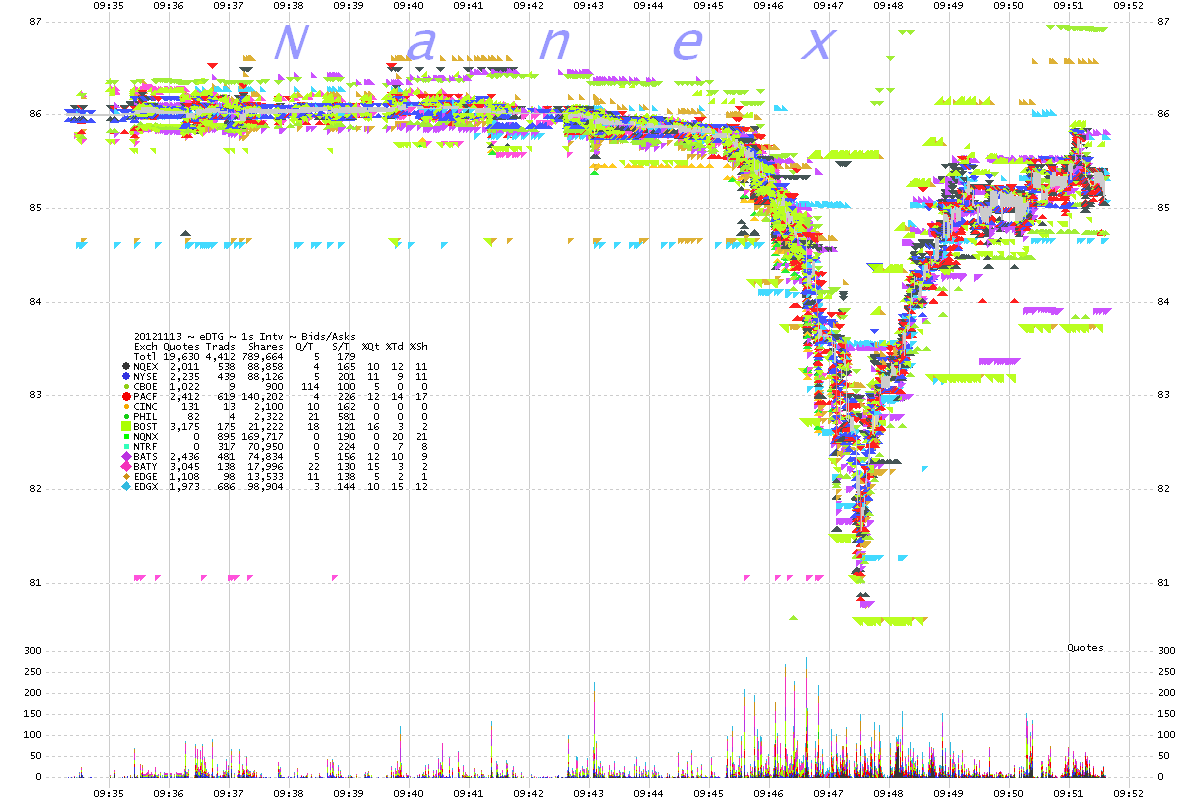The height and width of the screenshot is (800, 1200).
Task: Click the 'Totl' row label
Action: coord(146,357)
